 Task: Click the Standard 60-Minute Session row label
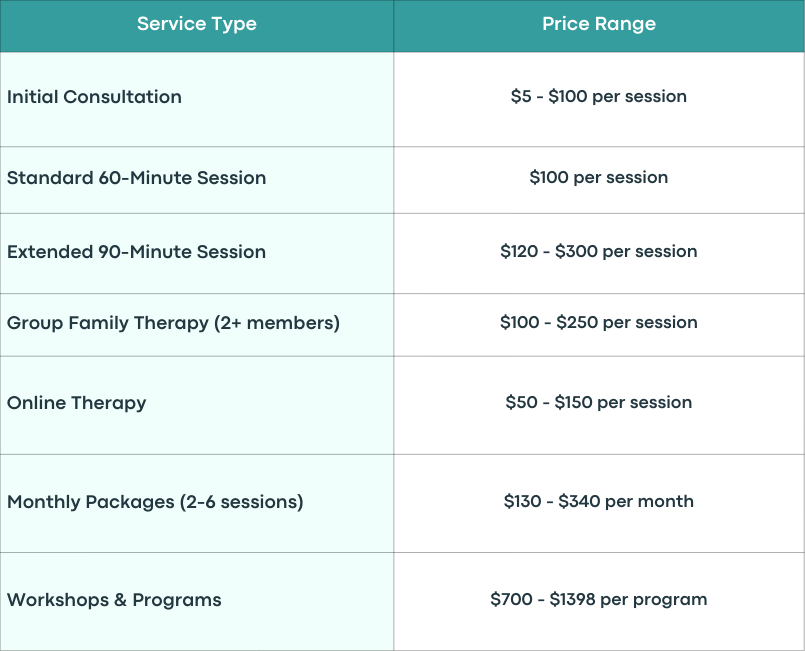click(x=137, y=178)
